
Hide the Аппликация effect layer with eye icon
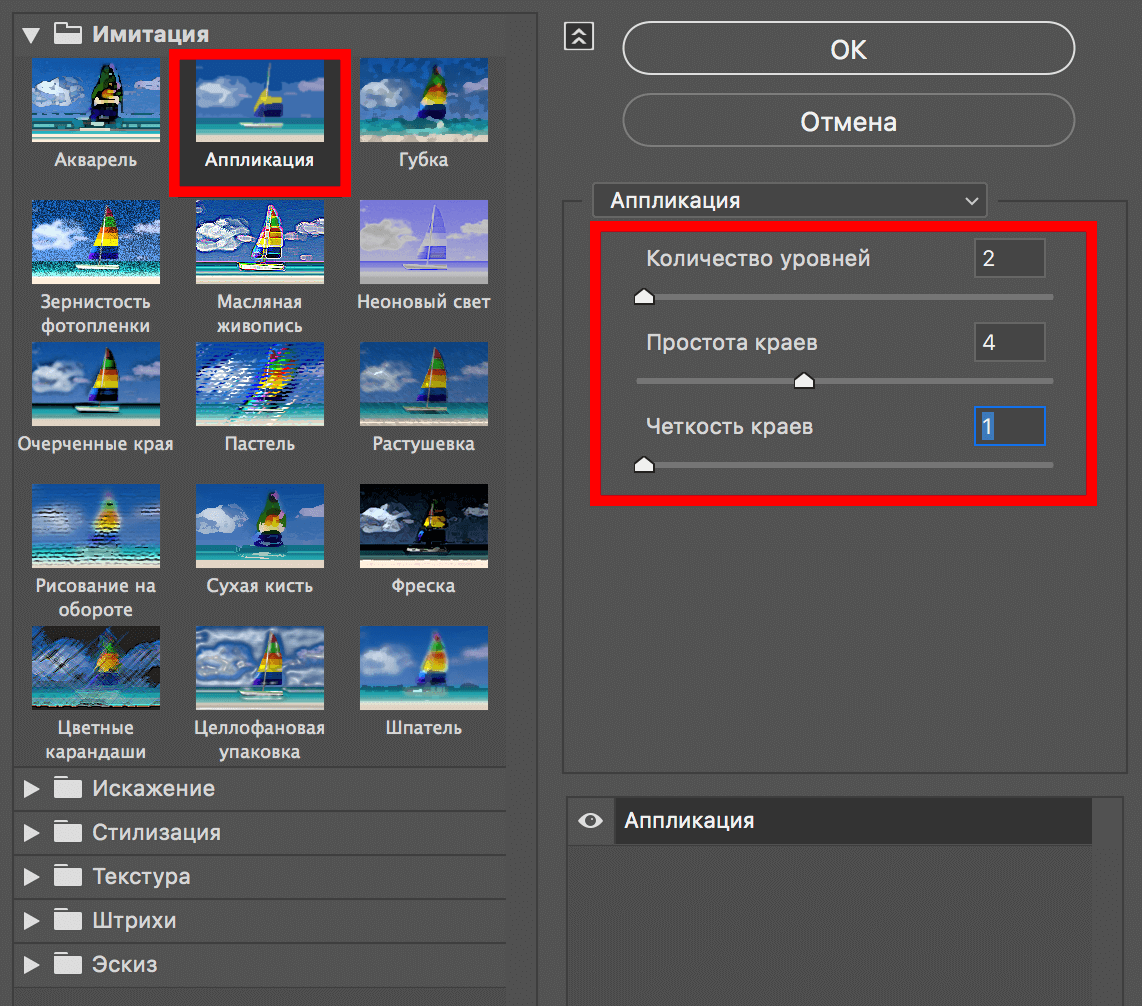tap(591, 821)
